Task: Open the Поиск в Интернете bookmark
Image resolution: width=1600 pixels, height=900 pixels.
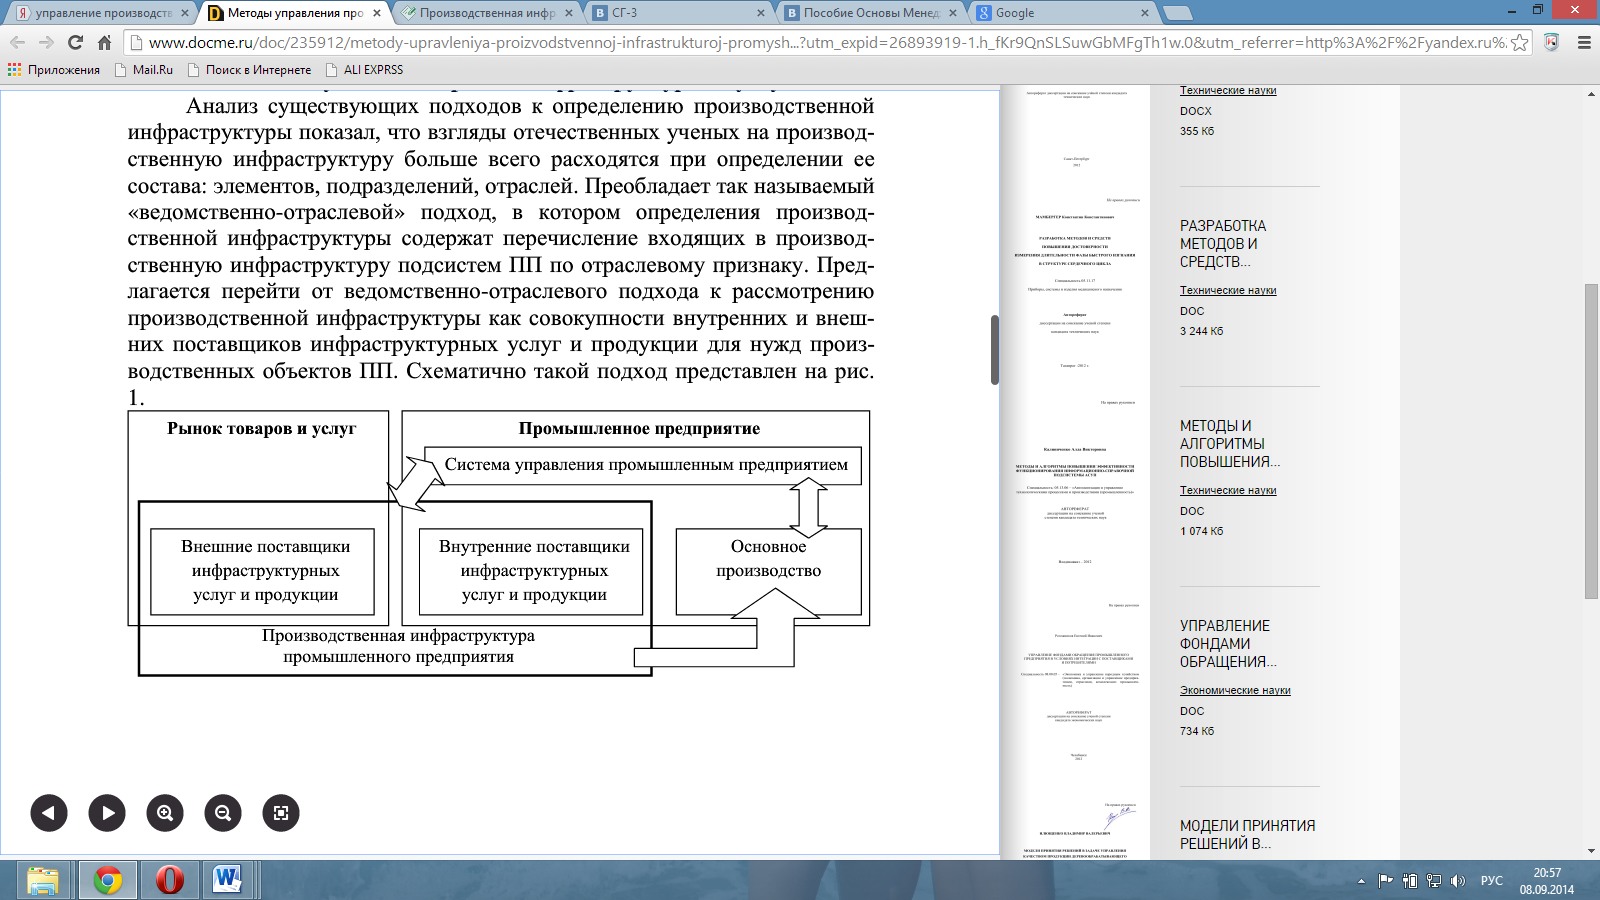Action: coord(249,70)
